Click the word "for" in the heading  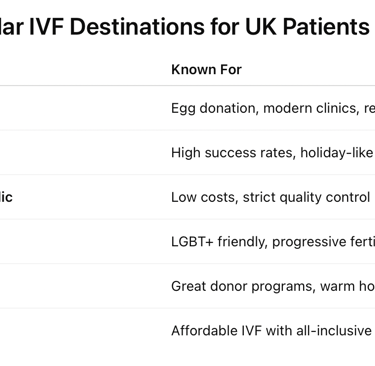[225, 26]
